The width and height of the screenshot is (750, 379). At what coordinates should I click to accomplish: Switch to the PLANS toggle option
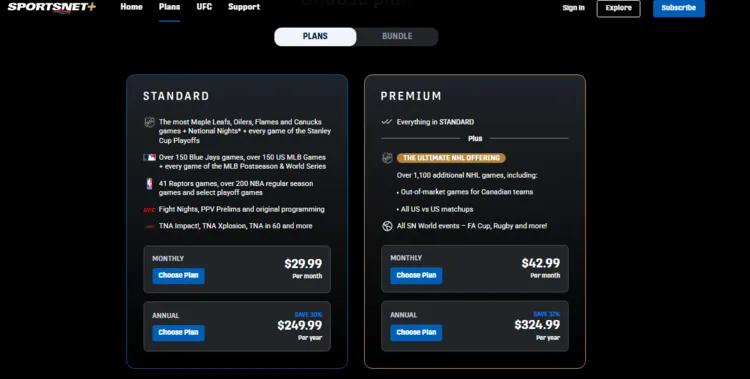click(x=315, y=37)
